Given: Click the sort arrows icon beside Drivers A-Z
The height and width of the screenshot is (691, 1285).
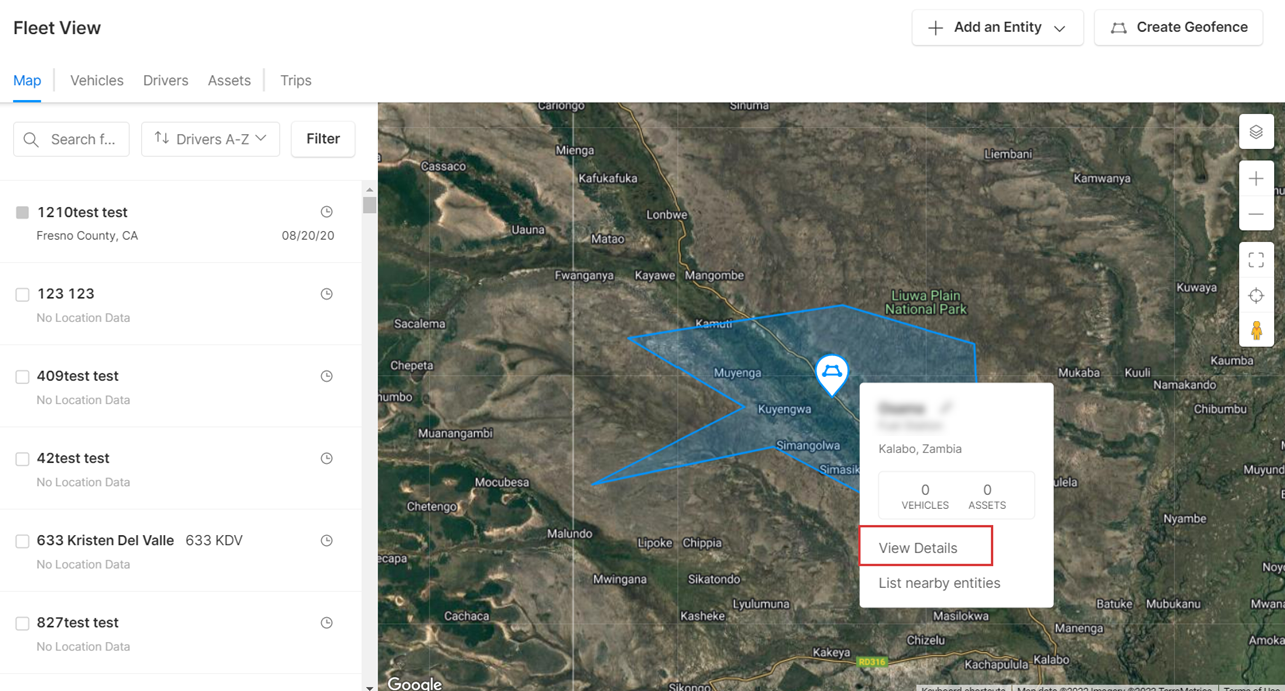Looking at the screenshot, I should click(161, 138).
